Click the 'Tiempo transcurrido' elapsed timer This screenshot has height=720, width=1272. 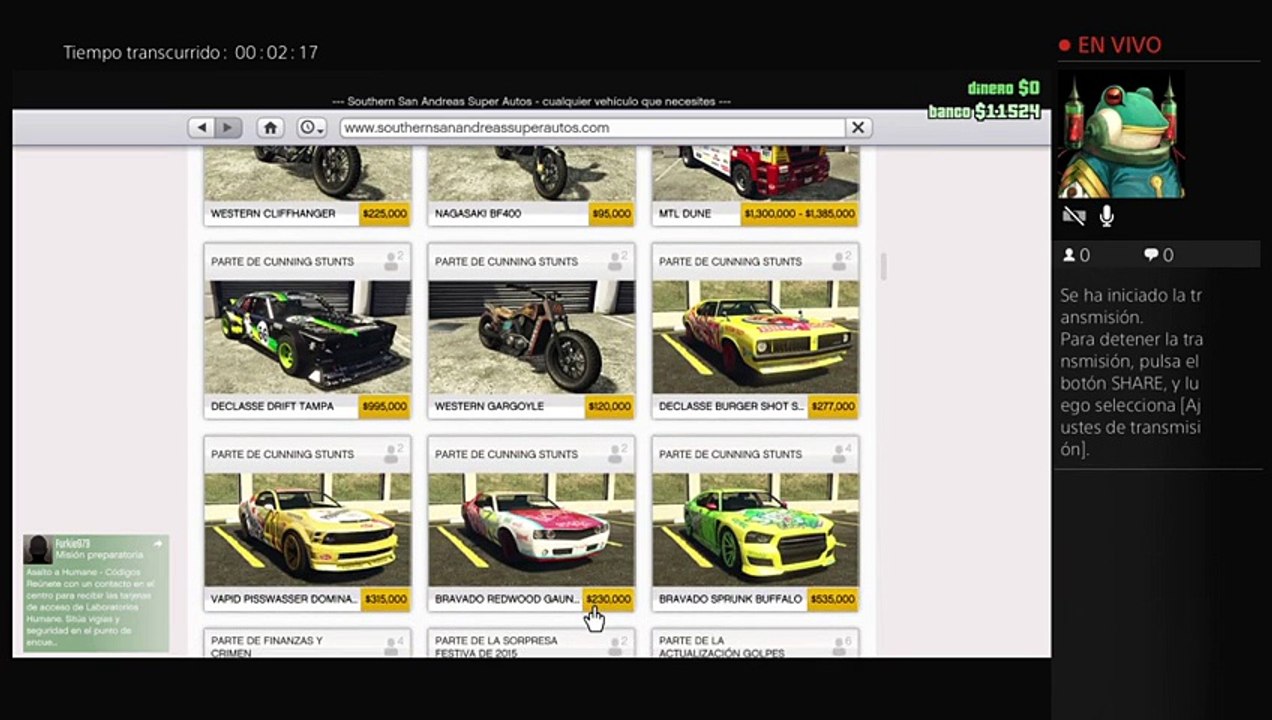tap(190, 52)
